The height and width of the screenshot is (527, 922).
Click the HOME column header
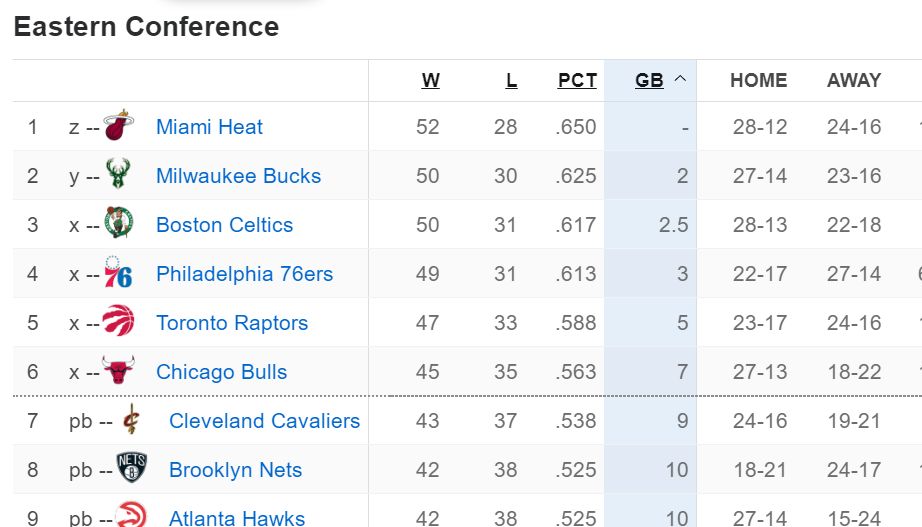tap(758, 81)
